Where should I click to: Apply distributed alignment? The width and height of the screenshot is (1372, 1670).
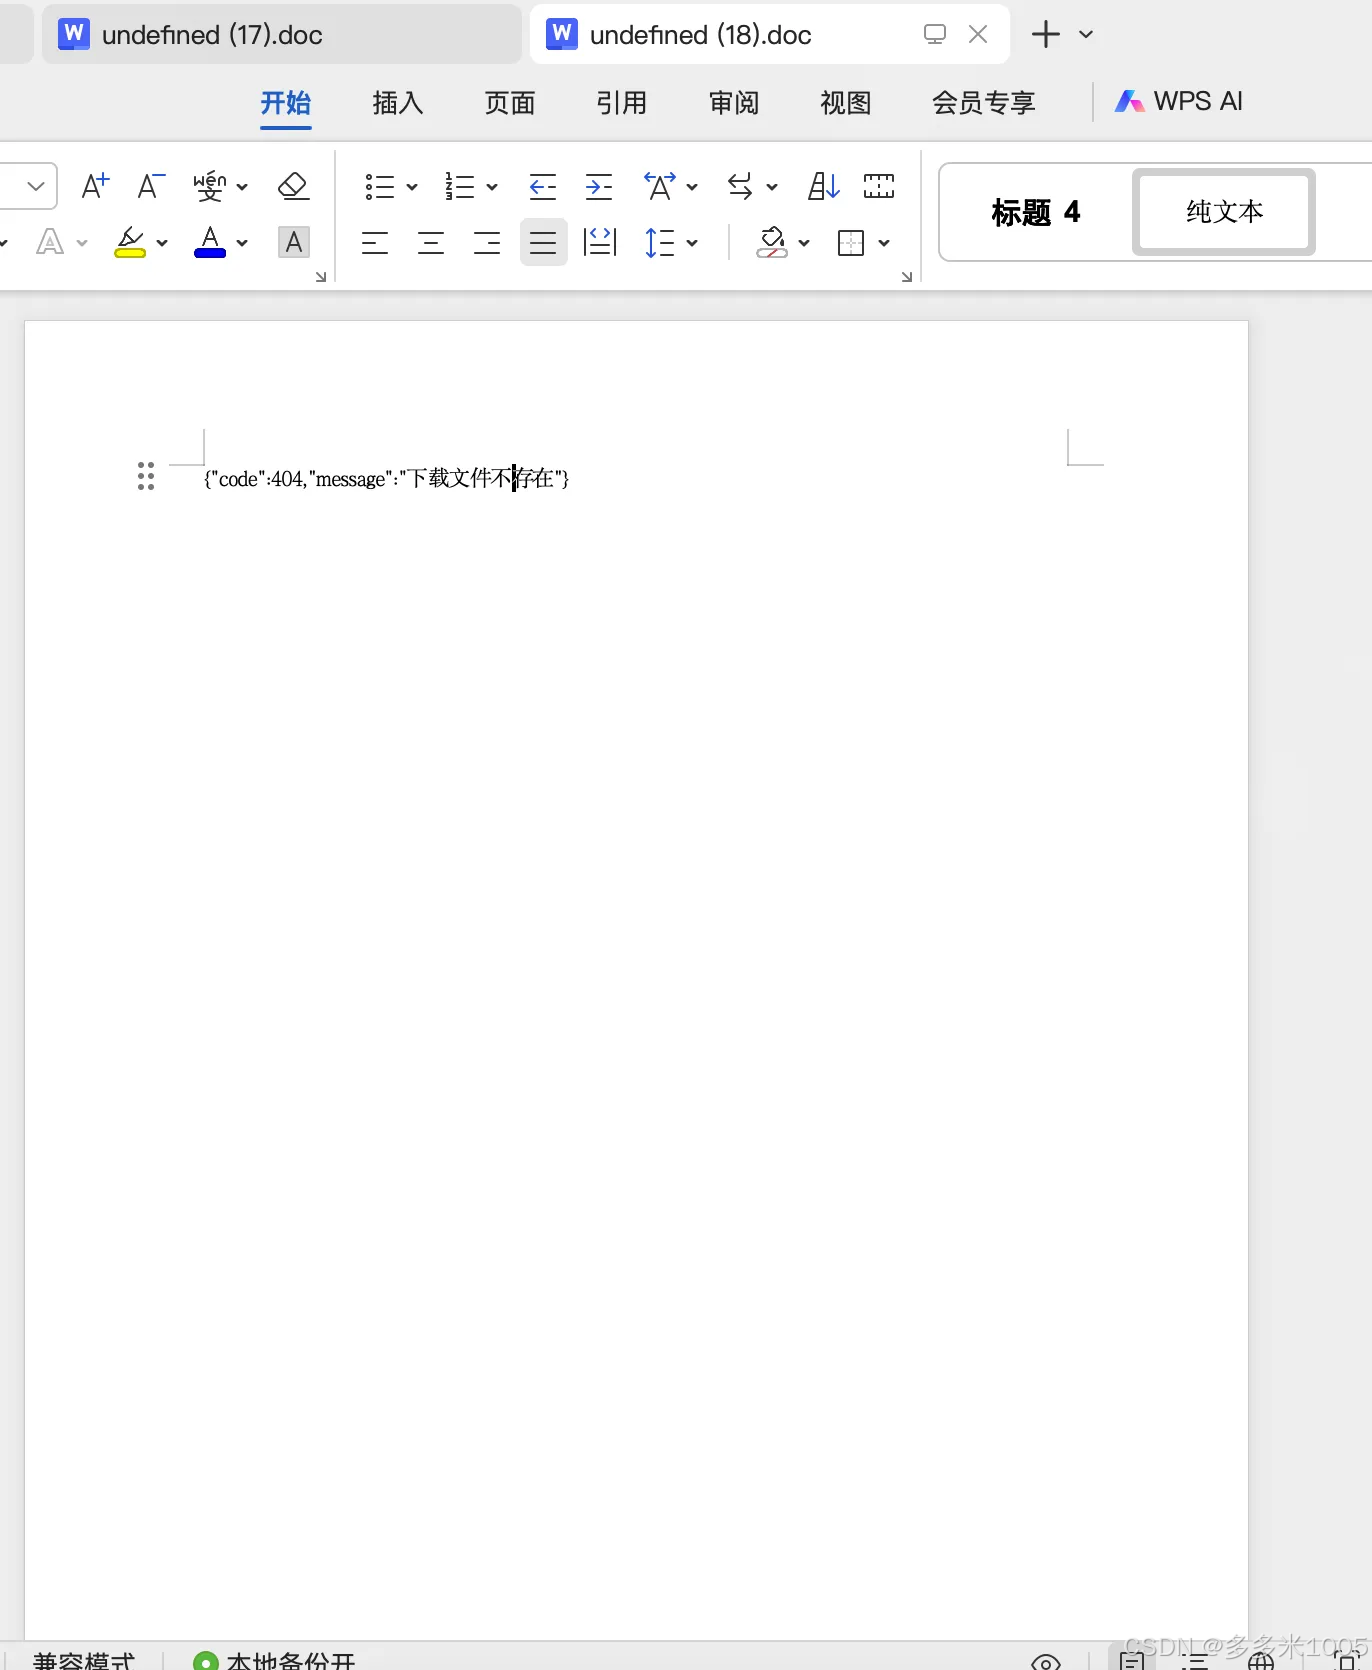point(600,242)
